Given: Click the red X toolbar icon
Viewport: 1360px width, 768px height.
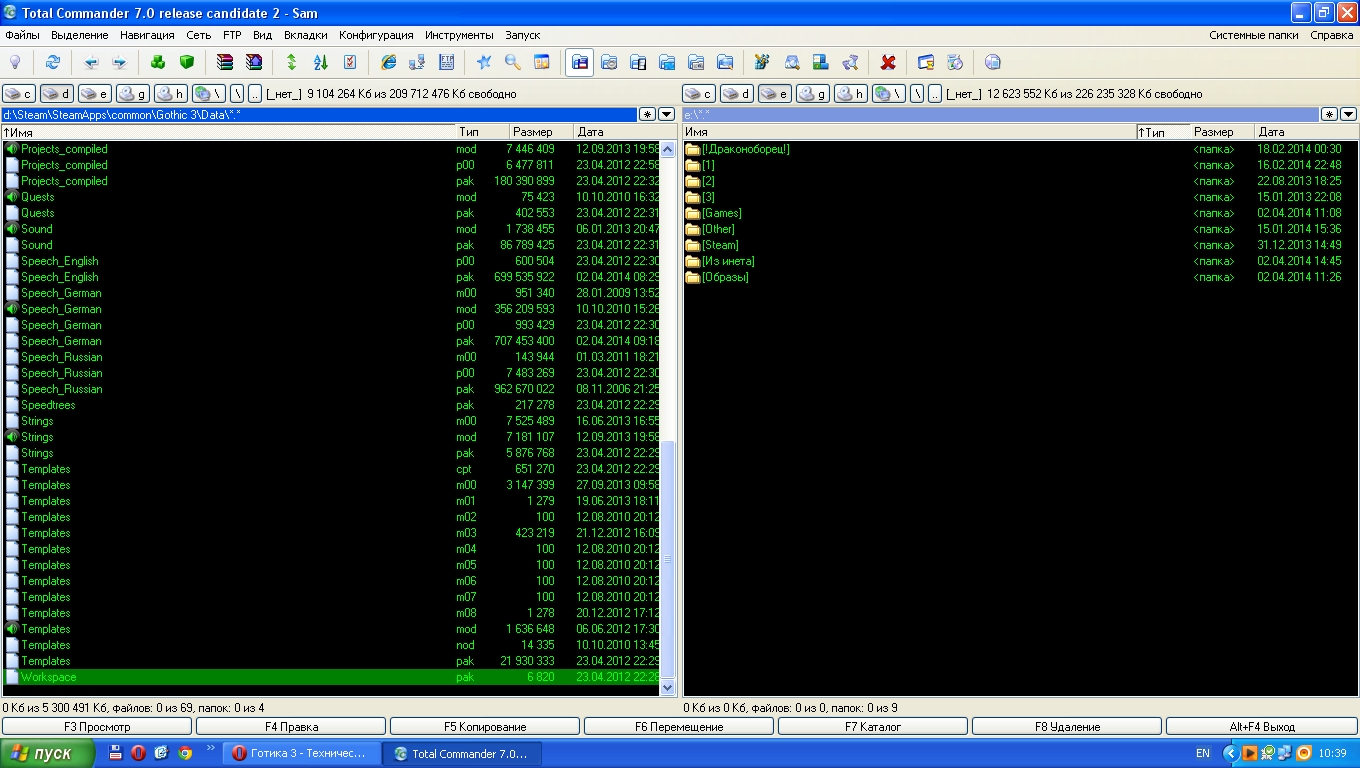Looking at the screenshot, I should 887,62.
